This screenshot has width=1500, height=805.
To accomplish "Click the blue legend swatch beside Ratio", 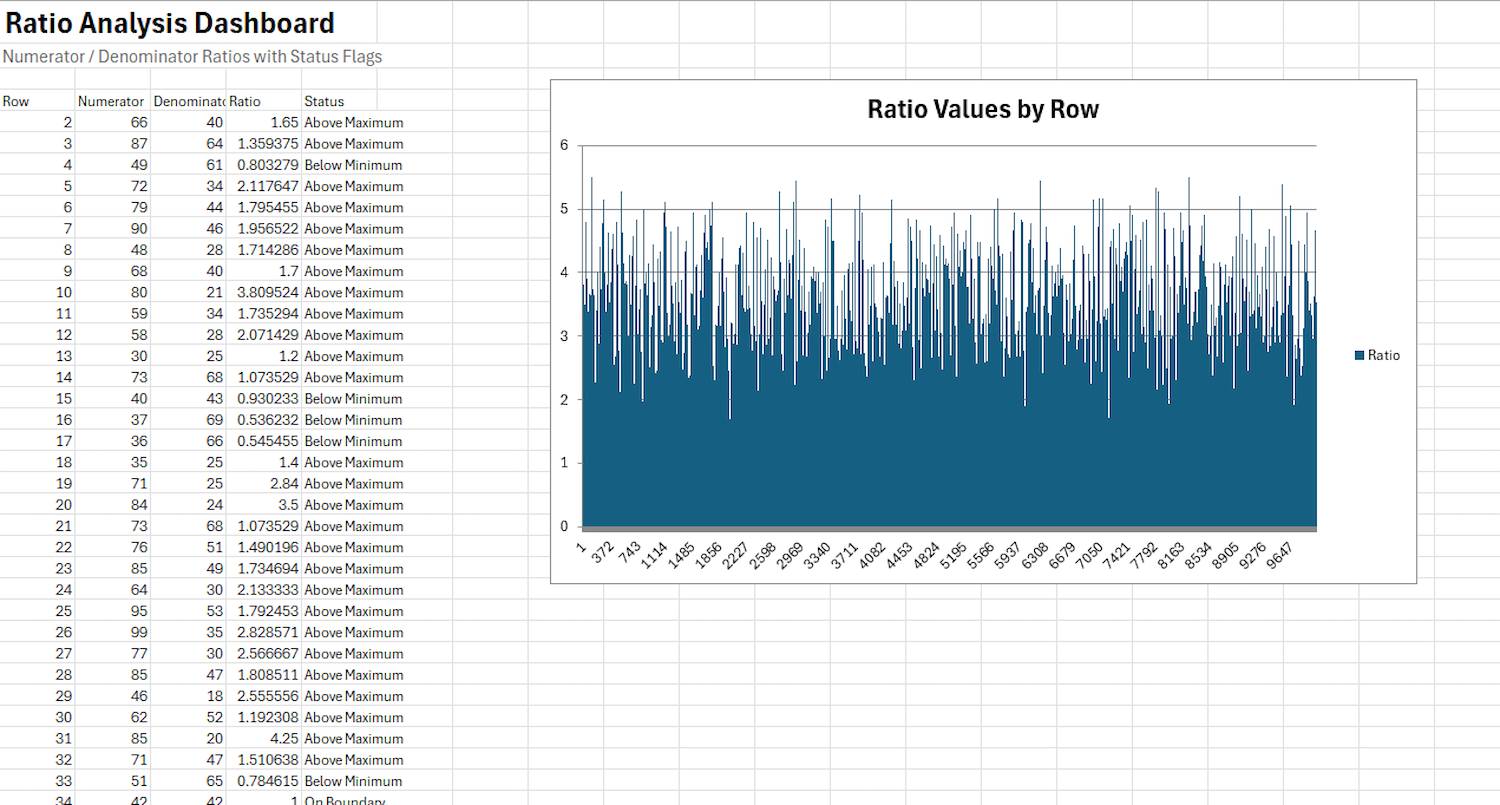I will coord(1360,355).
